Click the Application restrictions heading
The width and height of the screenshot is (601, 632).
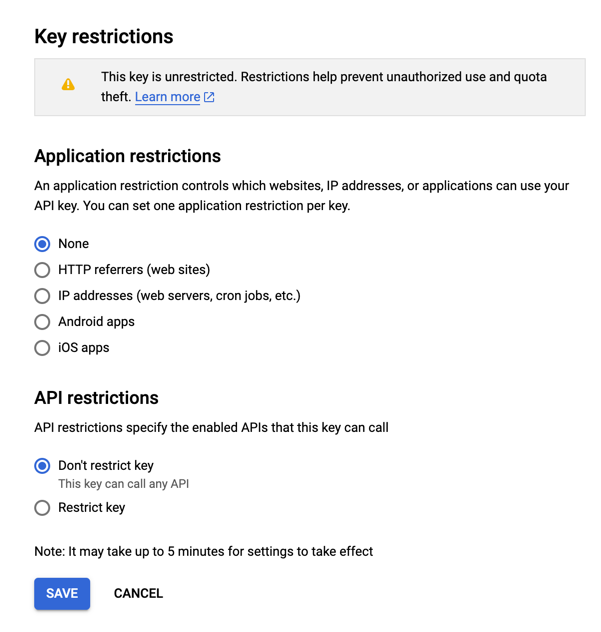coord(127,156)
